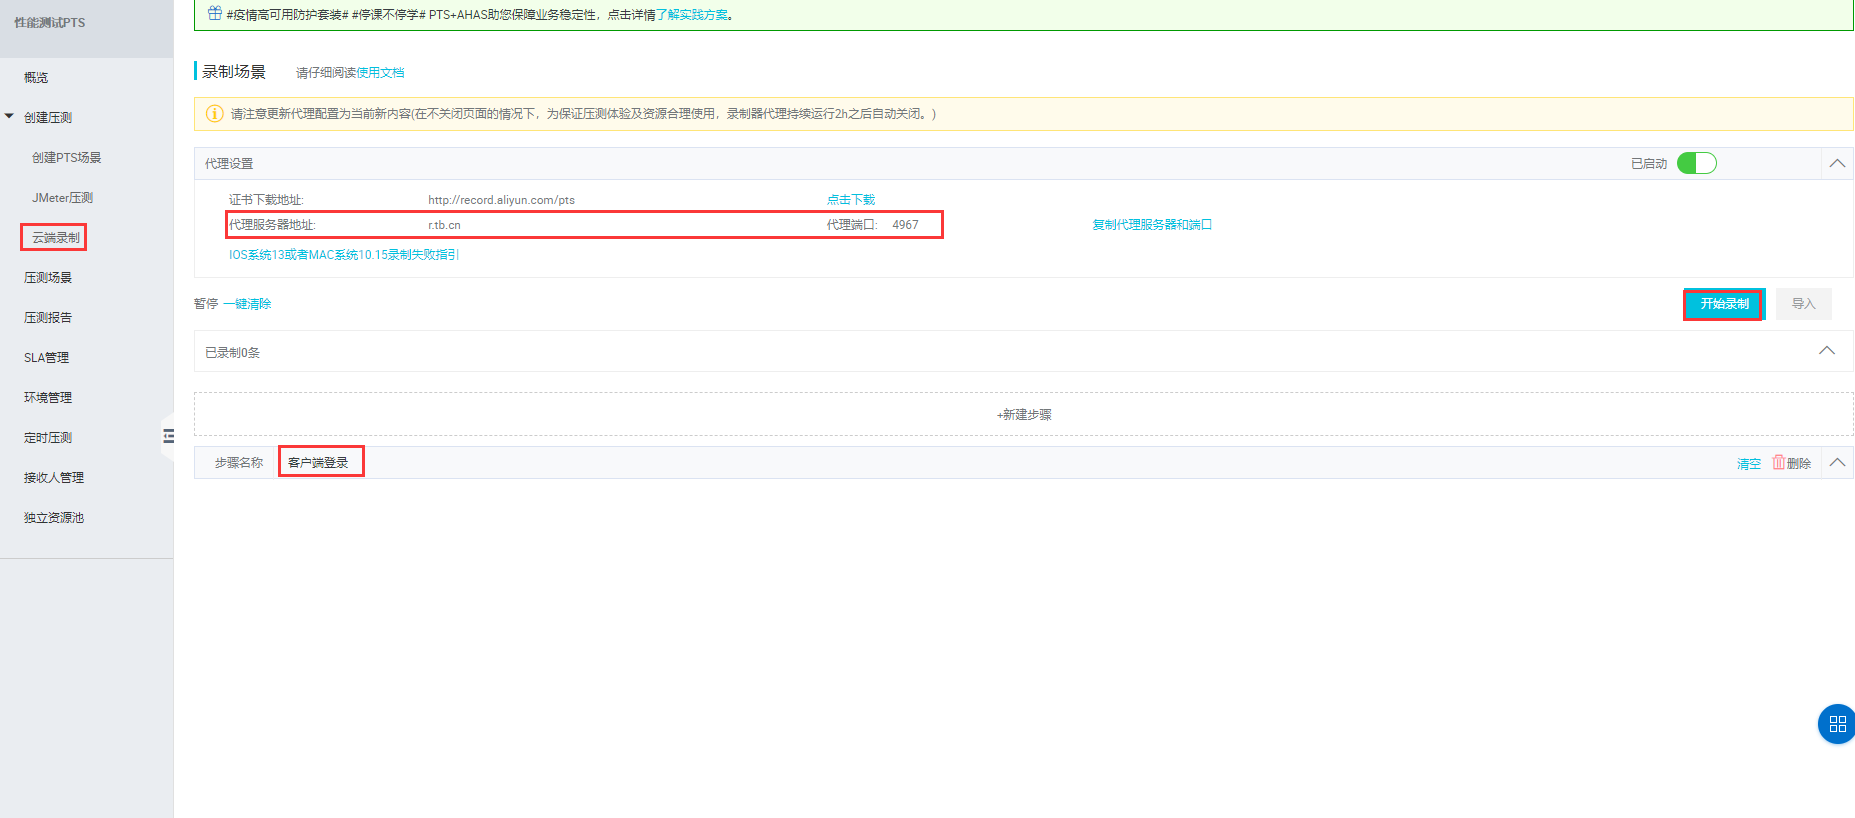
Task: Open the 压测报告 sidebar item
Action: 48,317
